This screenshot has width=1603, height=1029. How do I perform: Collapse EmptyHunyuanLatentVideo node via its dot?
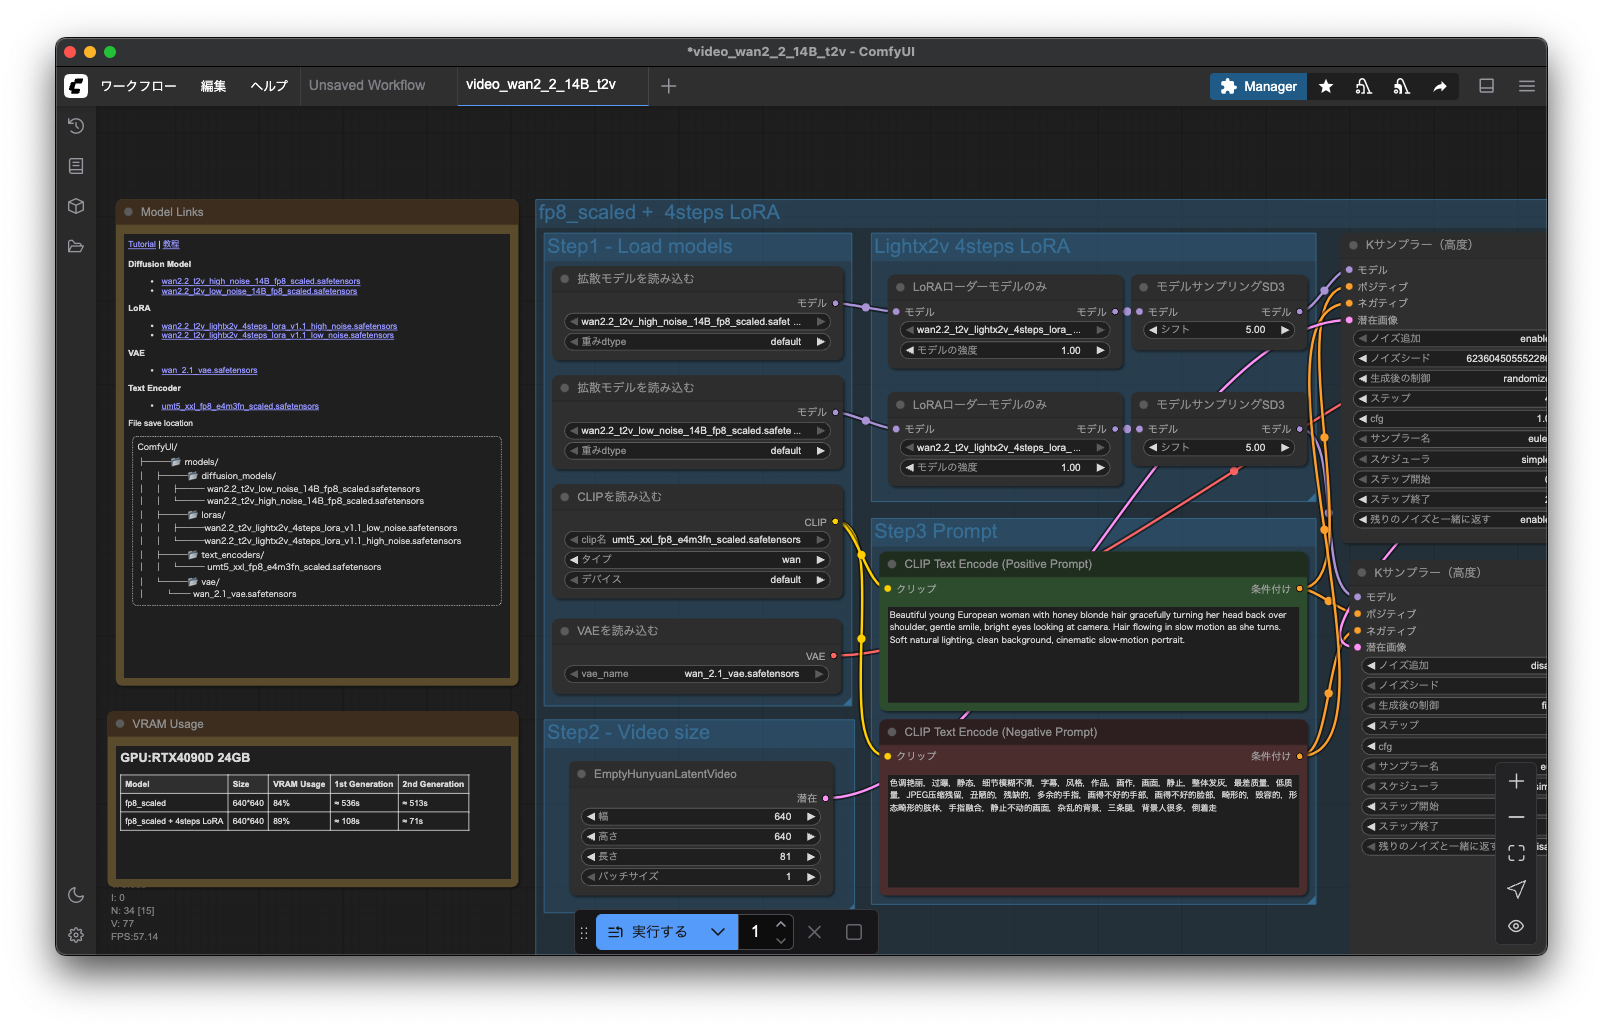pos(582,774)
